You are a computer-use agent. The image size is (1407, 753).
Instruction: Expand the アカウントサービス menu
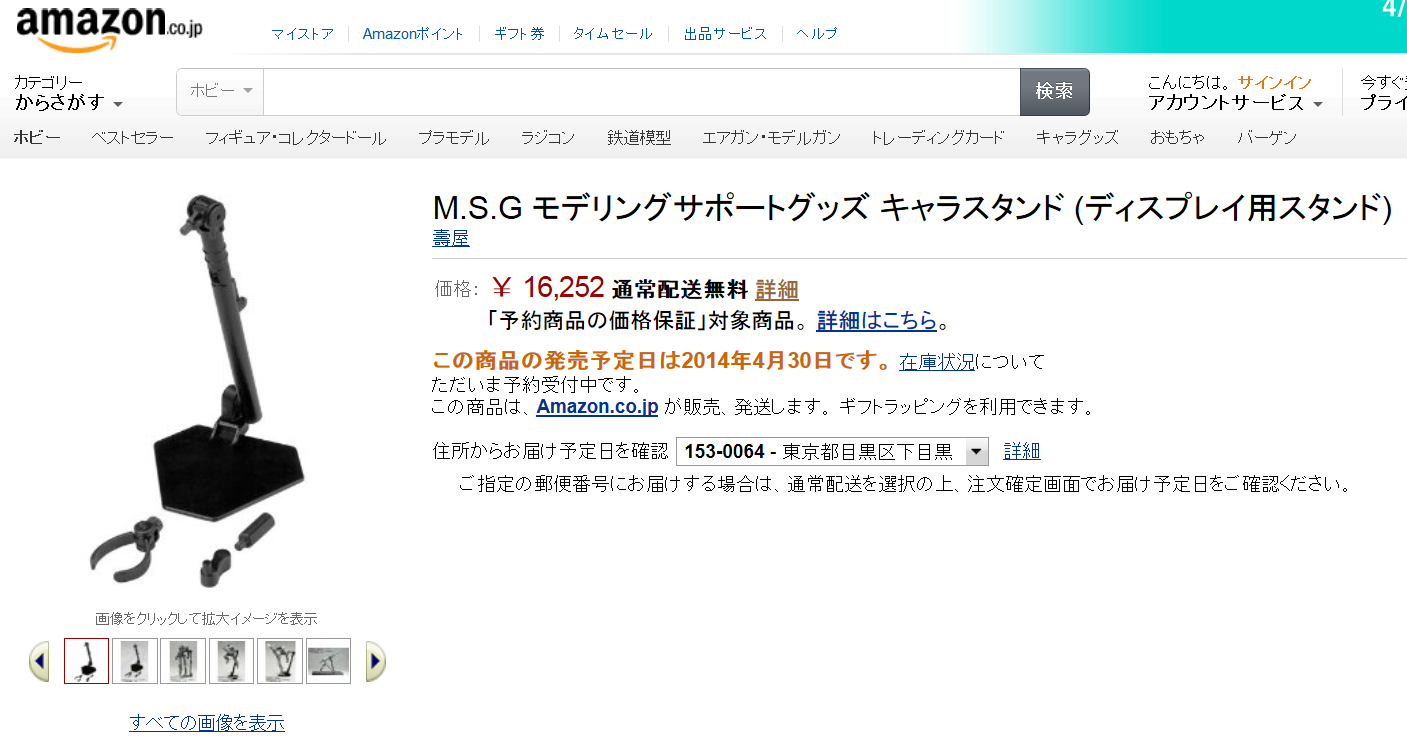coord(1235,103)
